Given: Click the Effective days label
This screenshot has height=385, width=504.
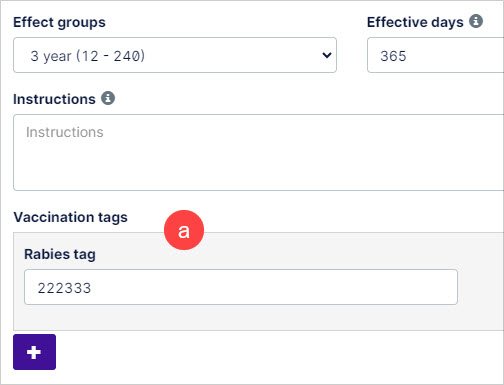Looking at the screenshot, I should (x=415, y=22).
